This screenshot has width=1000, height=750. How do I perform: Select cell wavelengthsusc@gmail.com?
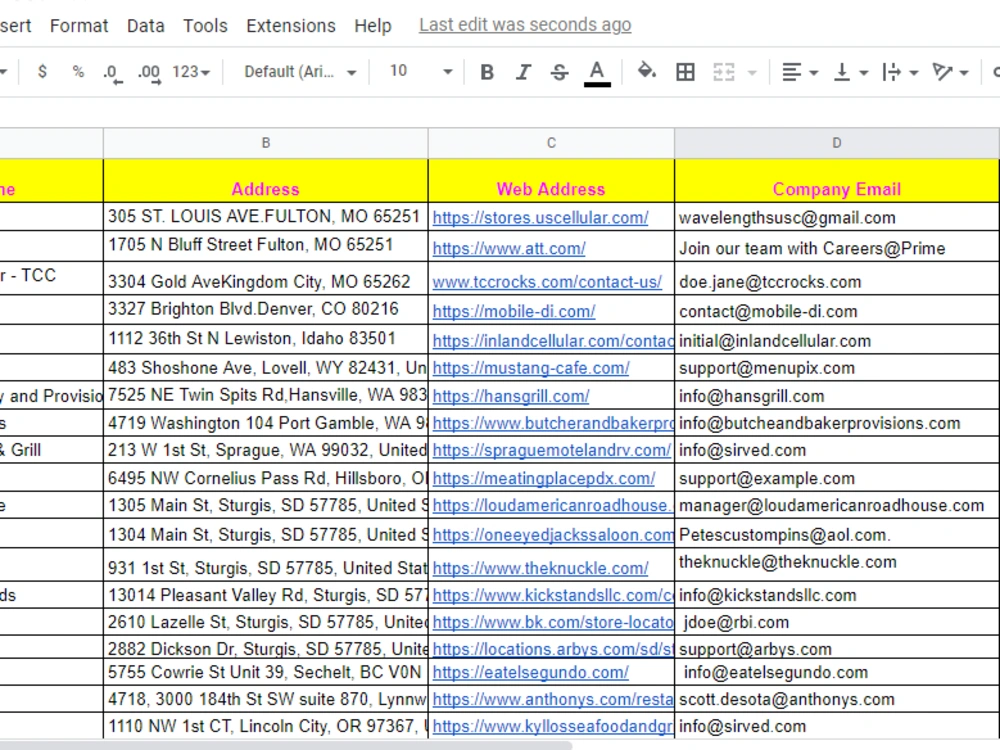pyautogui.click(x=837, y=217)
